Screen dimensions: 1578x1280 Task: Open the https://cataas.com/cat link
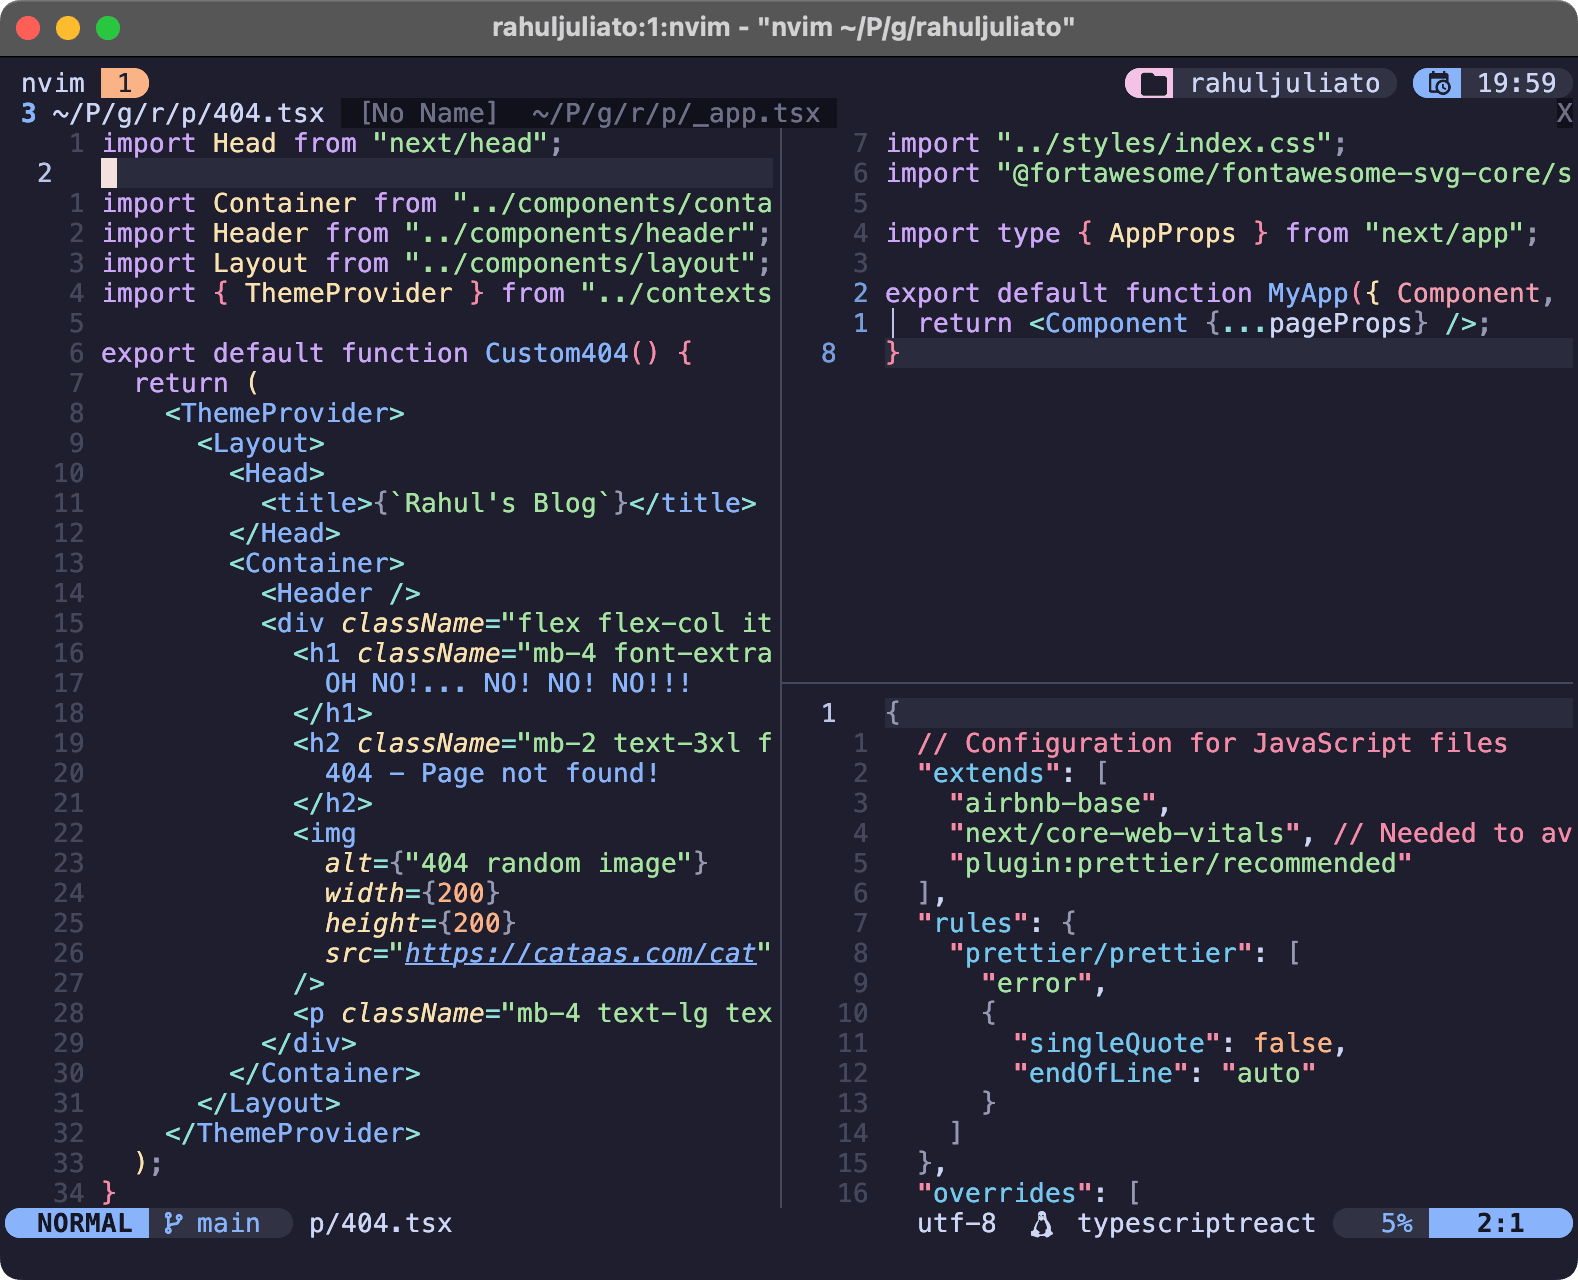point(580,953)
